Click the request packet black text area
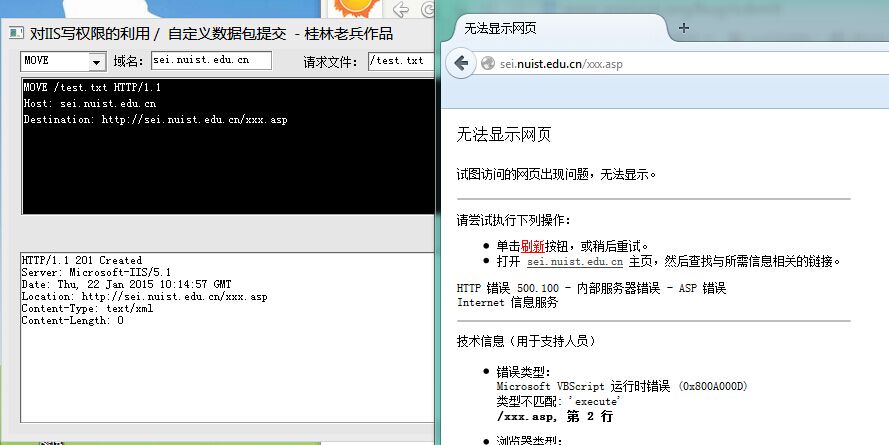 click(228, 146)
